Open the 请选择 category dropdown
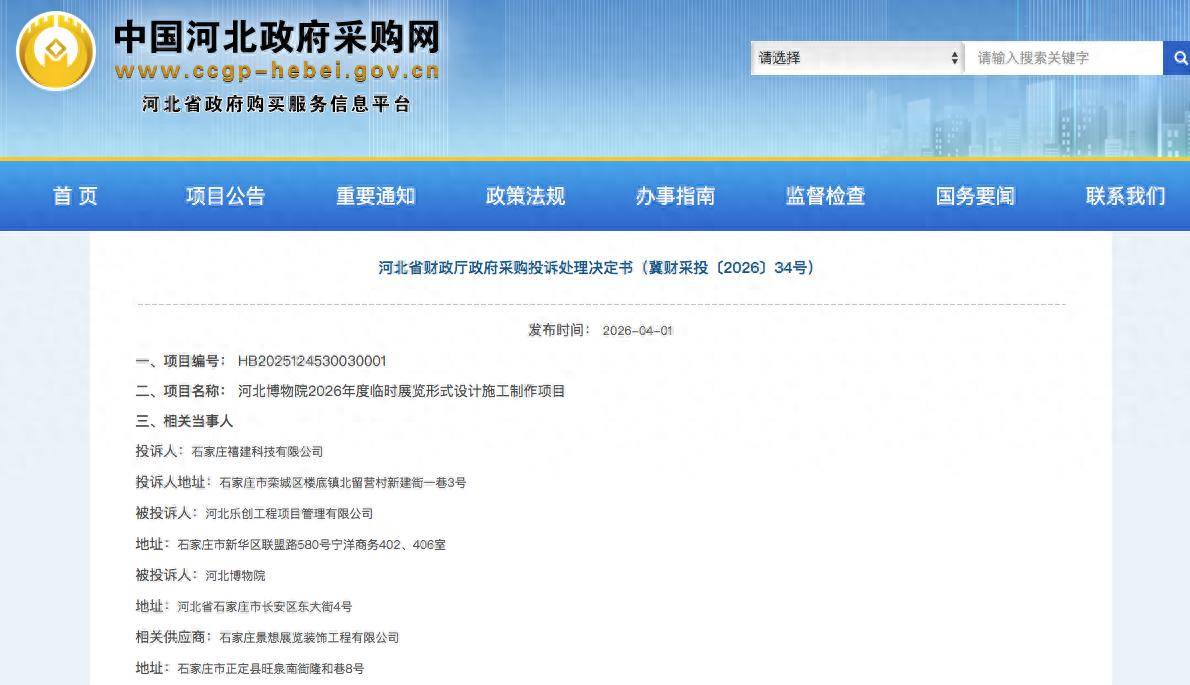Viewport: 1190px width, 685px height. point(856,58)
